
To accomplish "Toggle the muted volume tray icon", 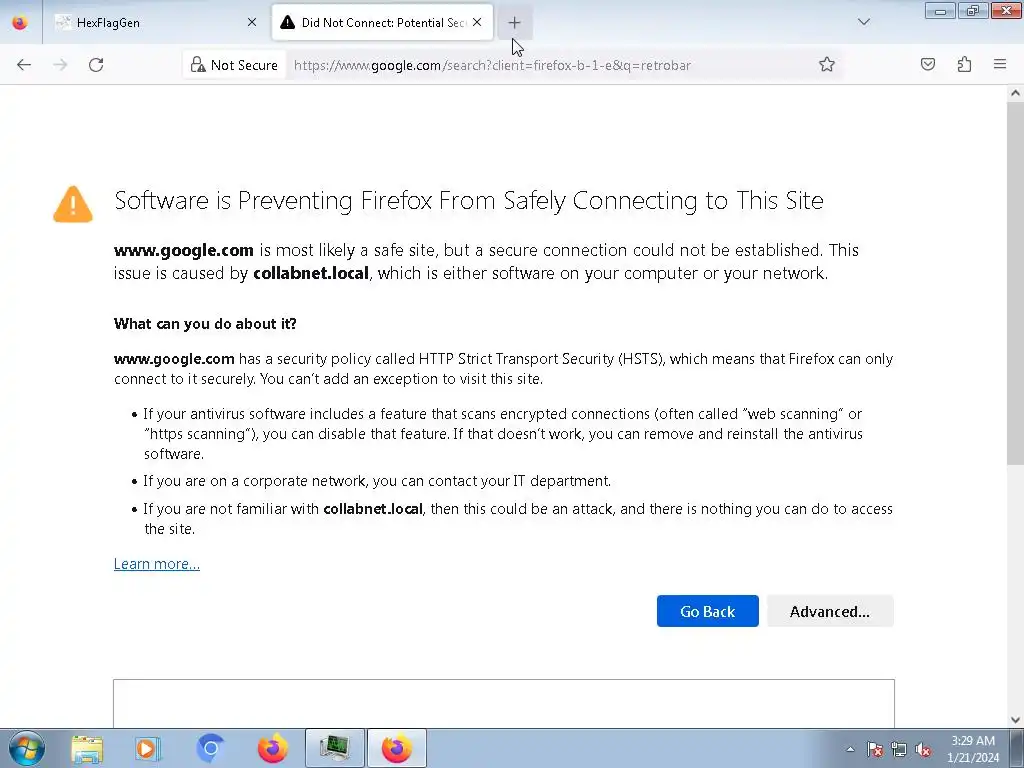I will [x=924, y=749].
